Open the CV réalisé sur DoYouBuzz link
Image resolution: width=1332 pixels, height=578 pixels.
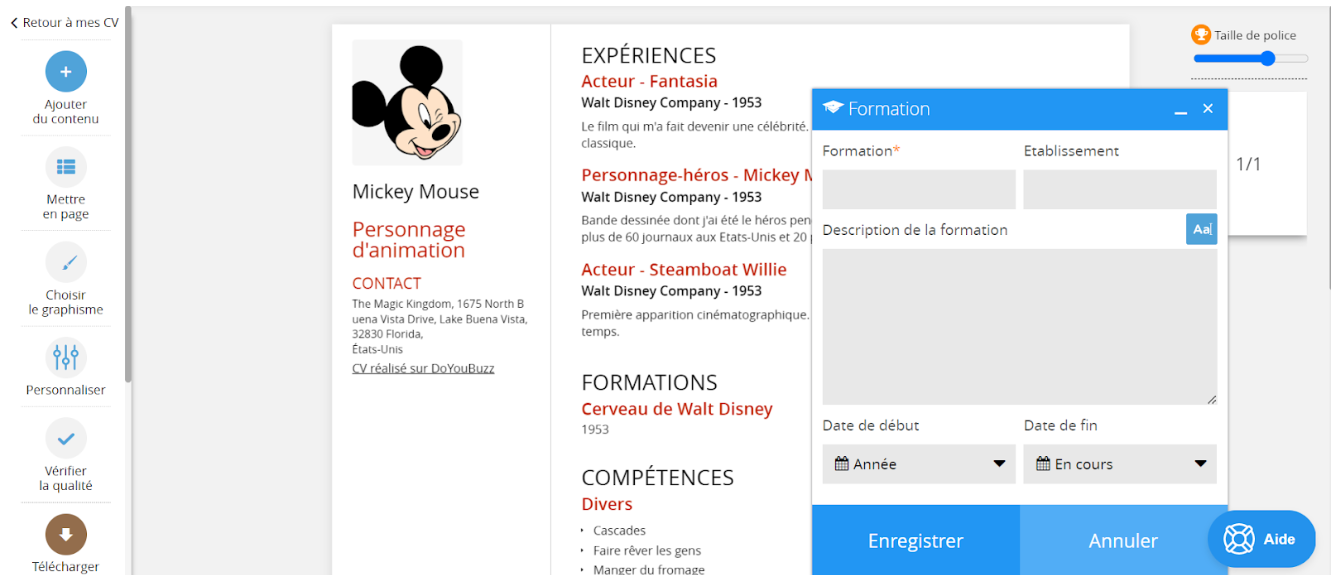coord(423,368)
